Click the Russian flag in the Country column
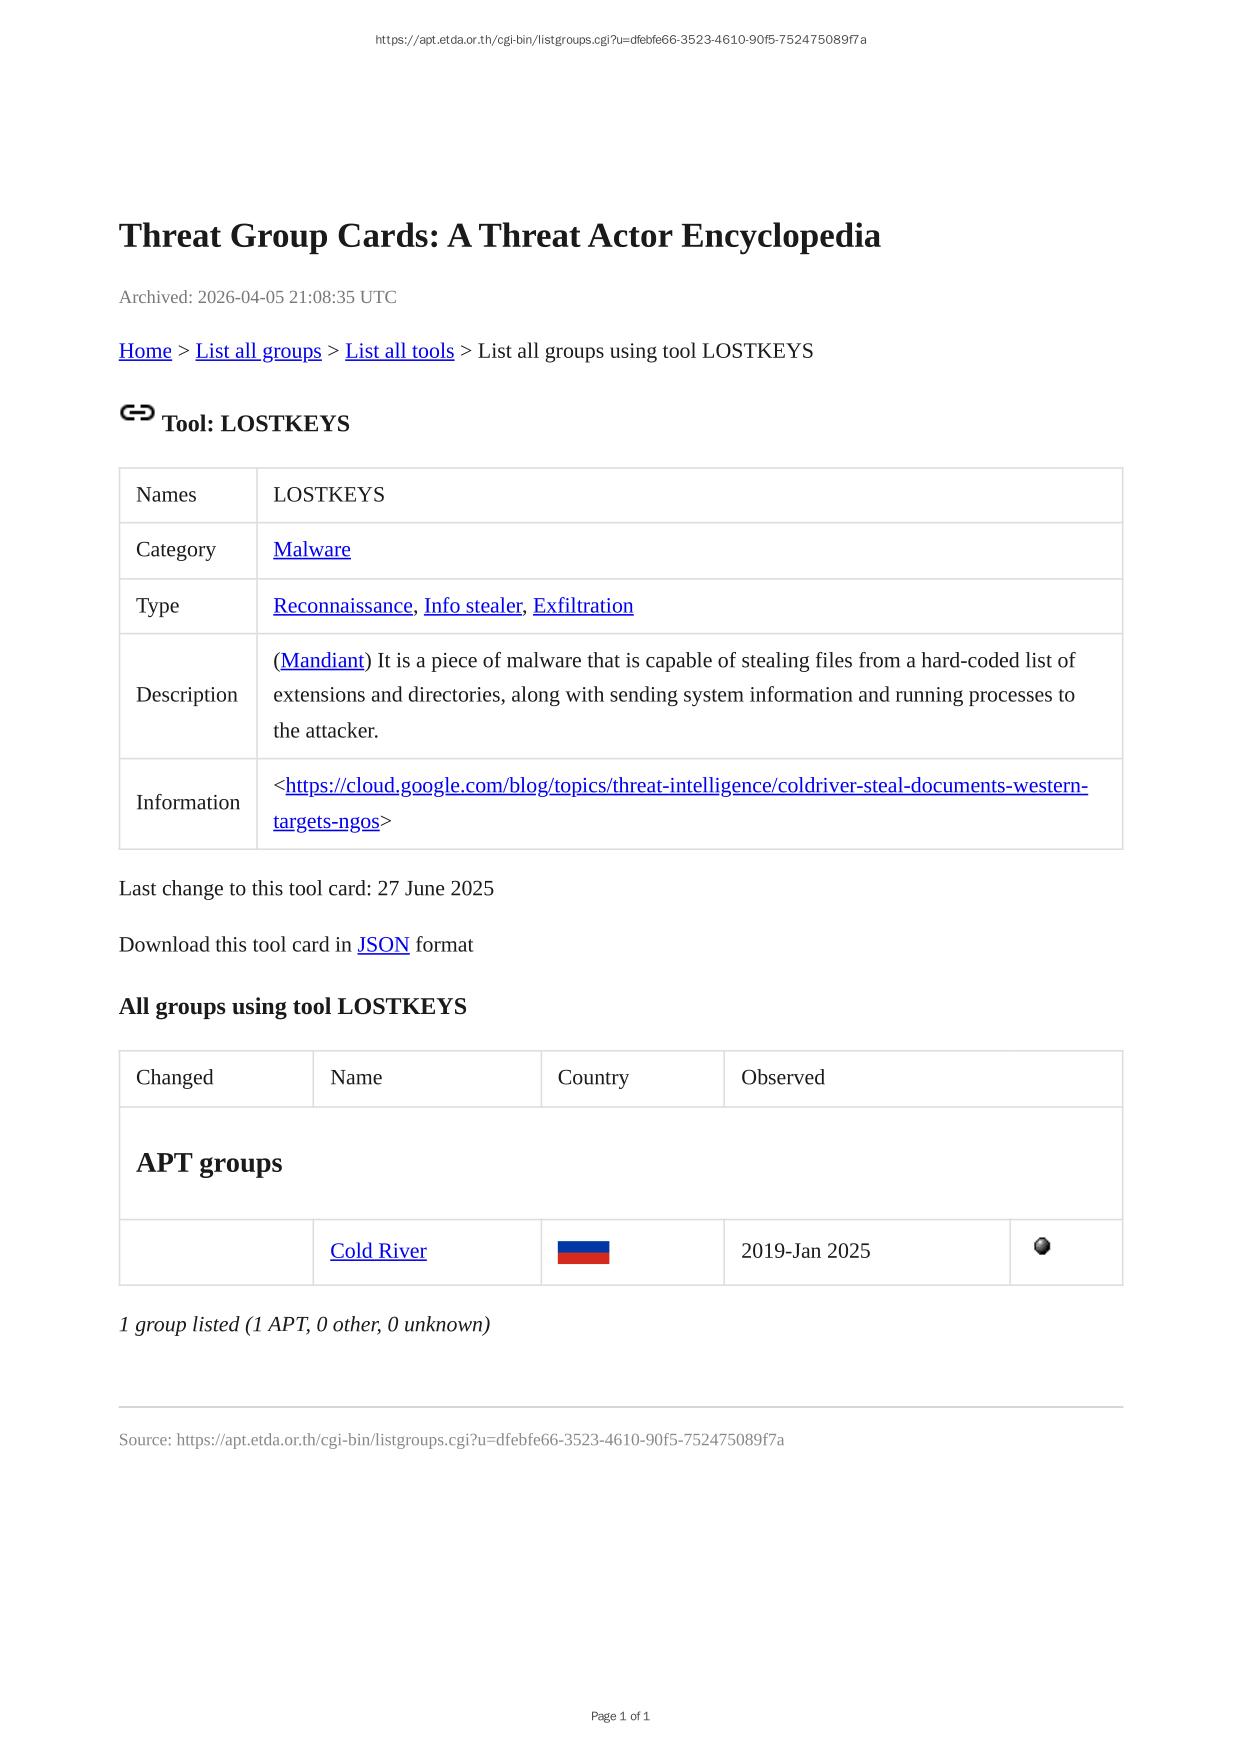Viewport: 1242px width, 1756px height. pyautogui.click(x=583, y=1252)
